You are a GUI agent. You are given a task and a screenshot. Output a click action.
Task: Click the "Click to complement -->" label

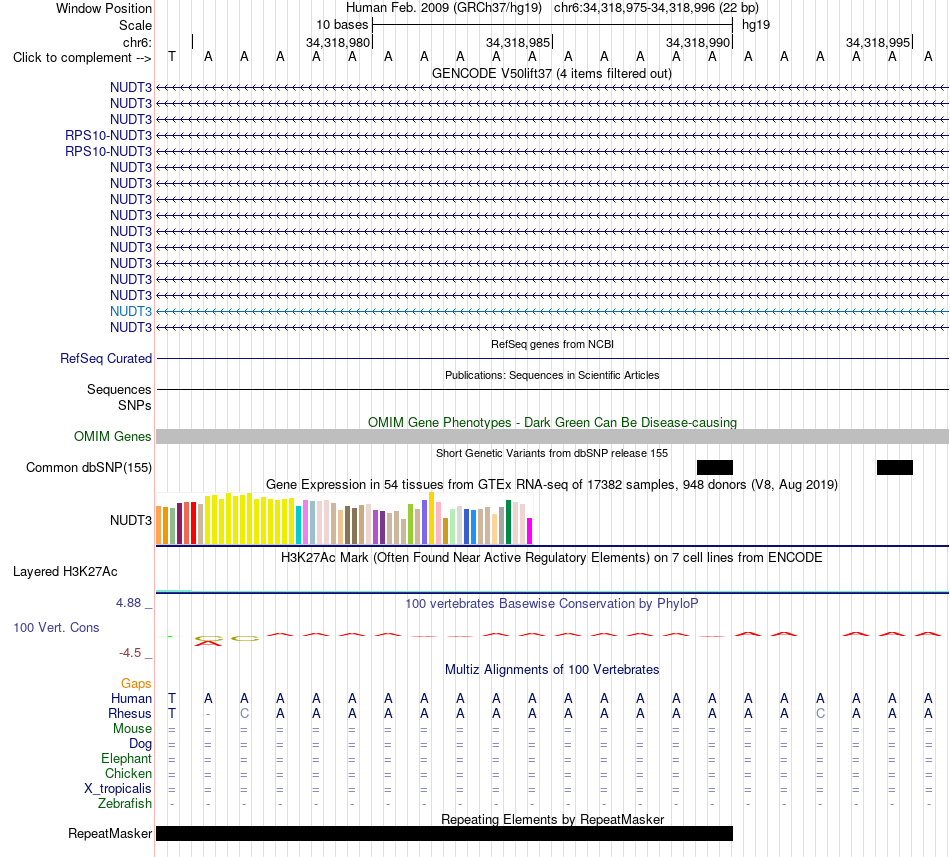click(82, 58)
